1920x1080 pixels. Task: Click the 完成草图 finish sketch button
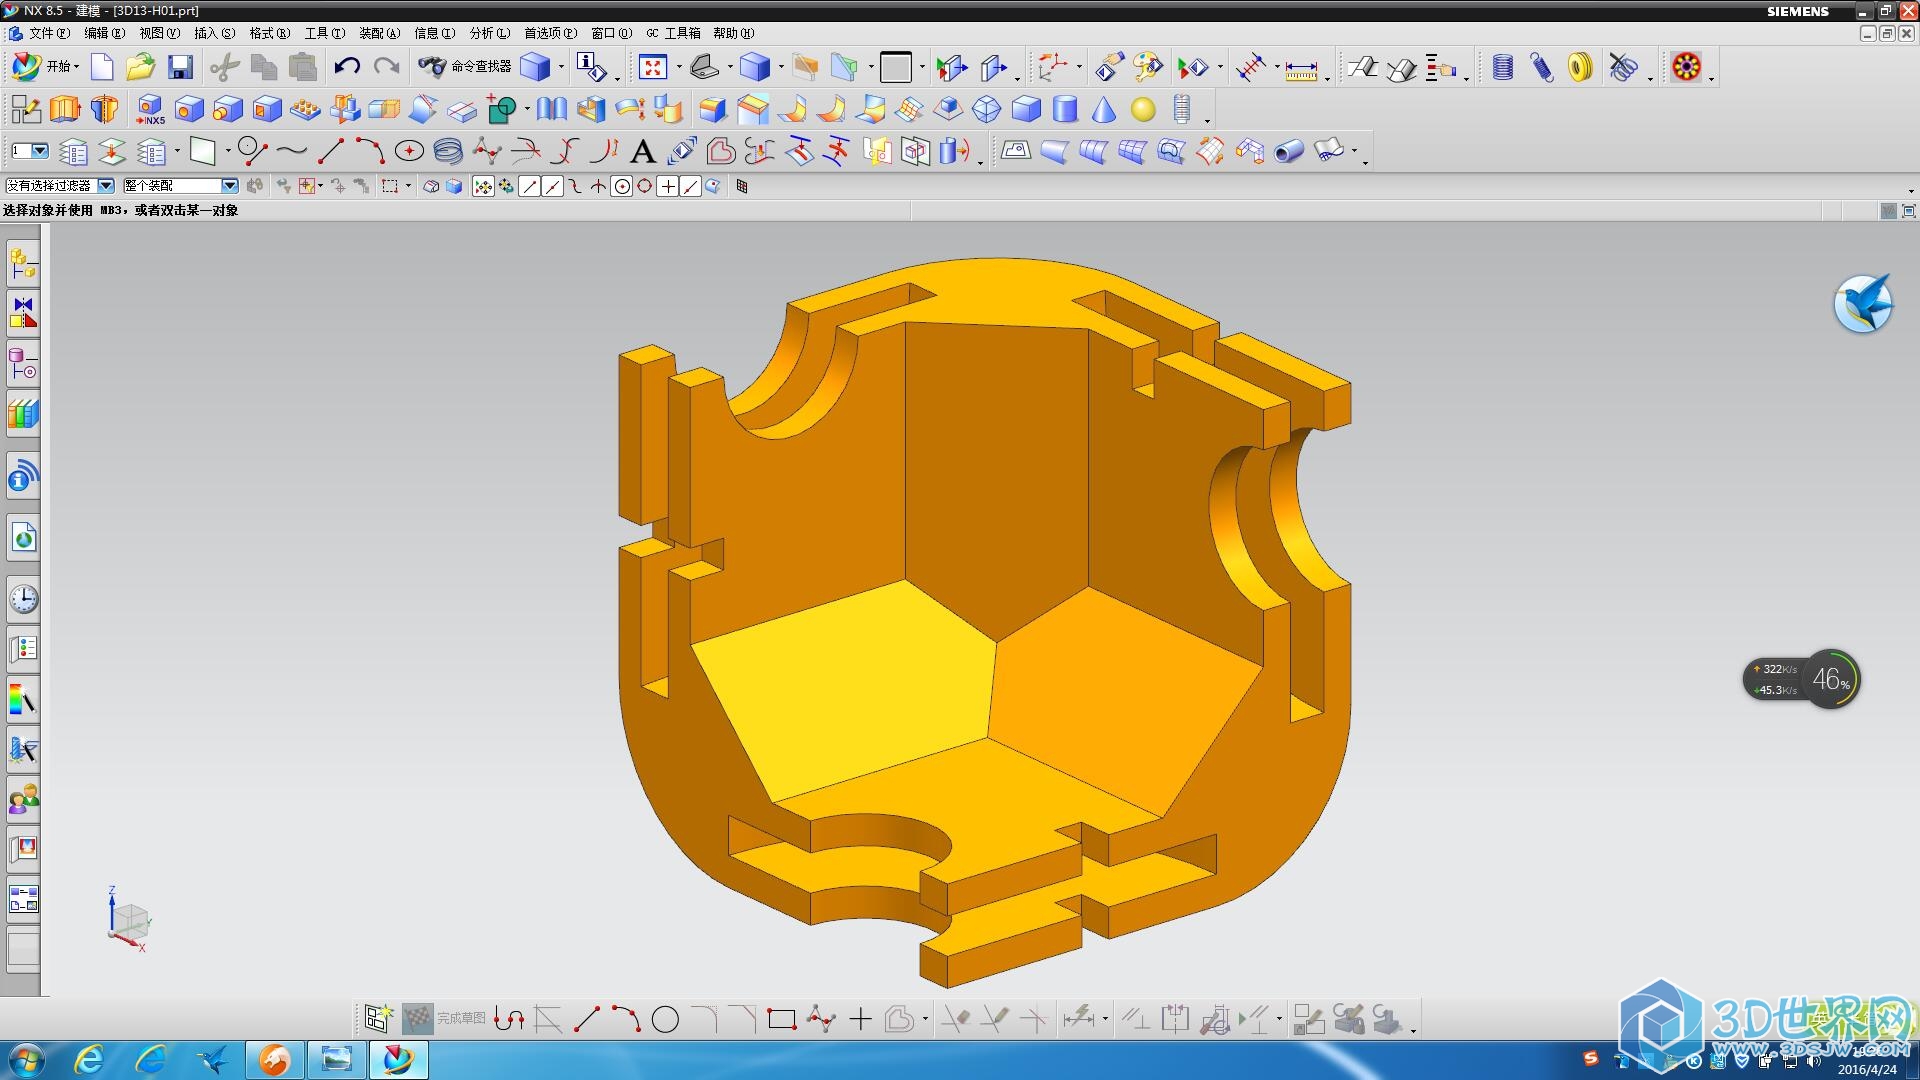(445, 1019)
